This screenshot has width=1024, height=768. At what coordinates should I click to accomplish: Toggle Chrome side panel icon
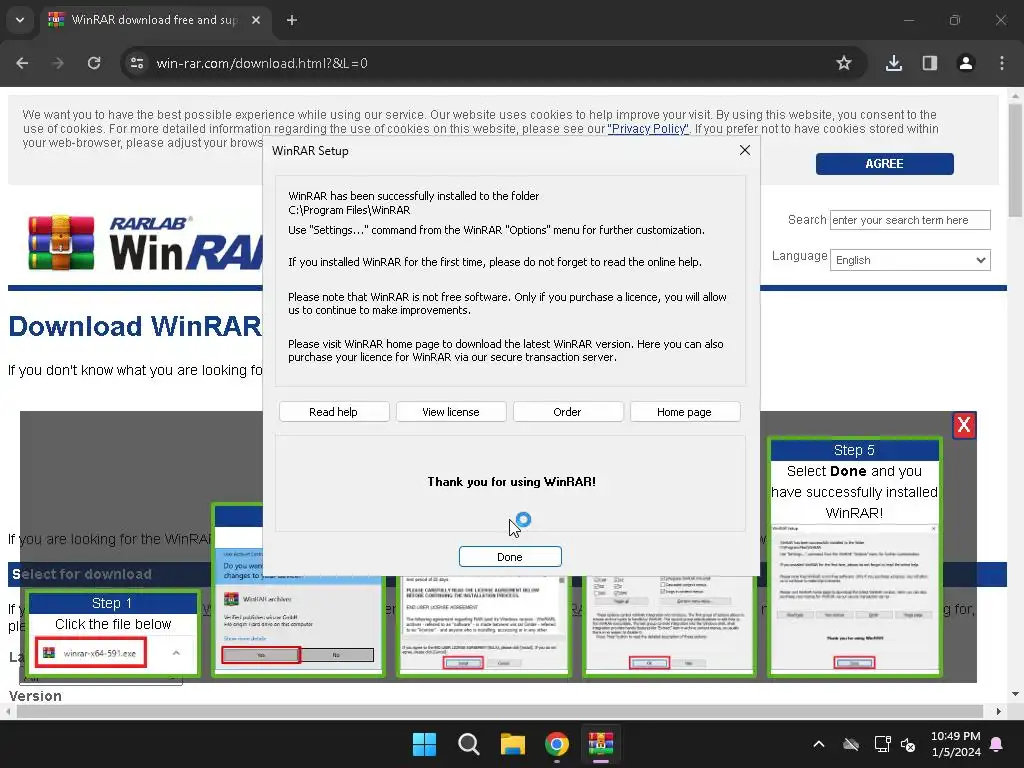(930, 63)
